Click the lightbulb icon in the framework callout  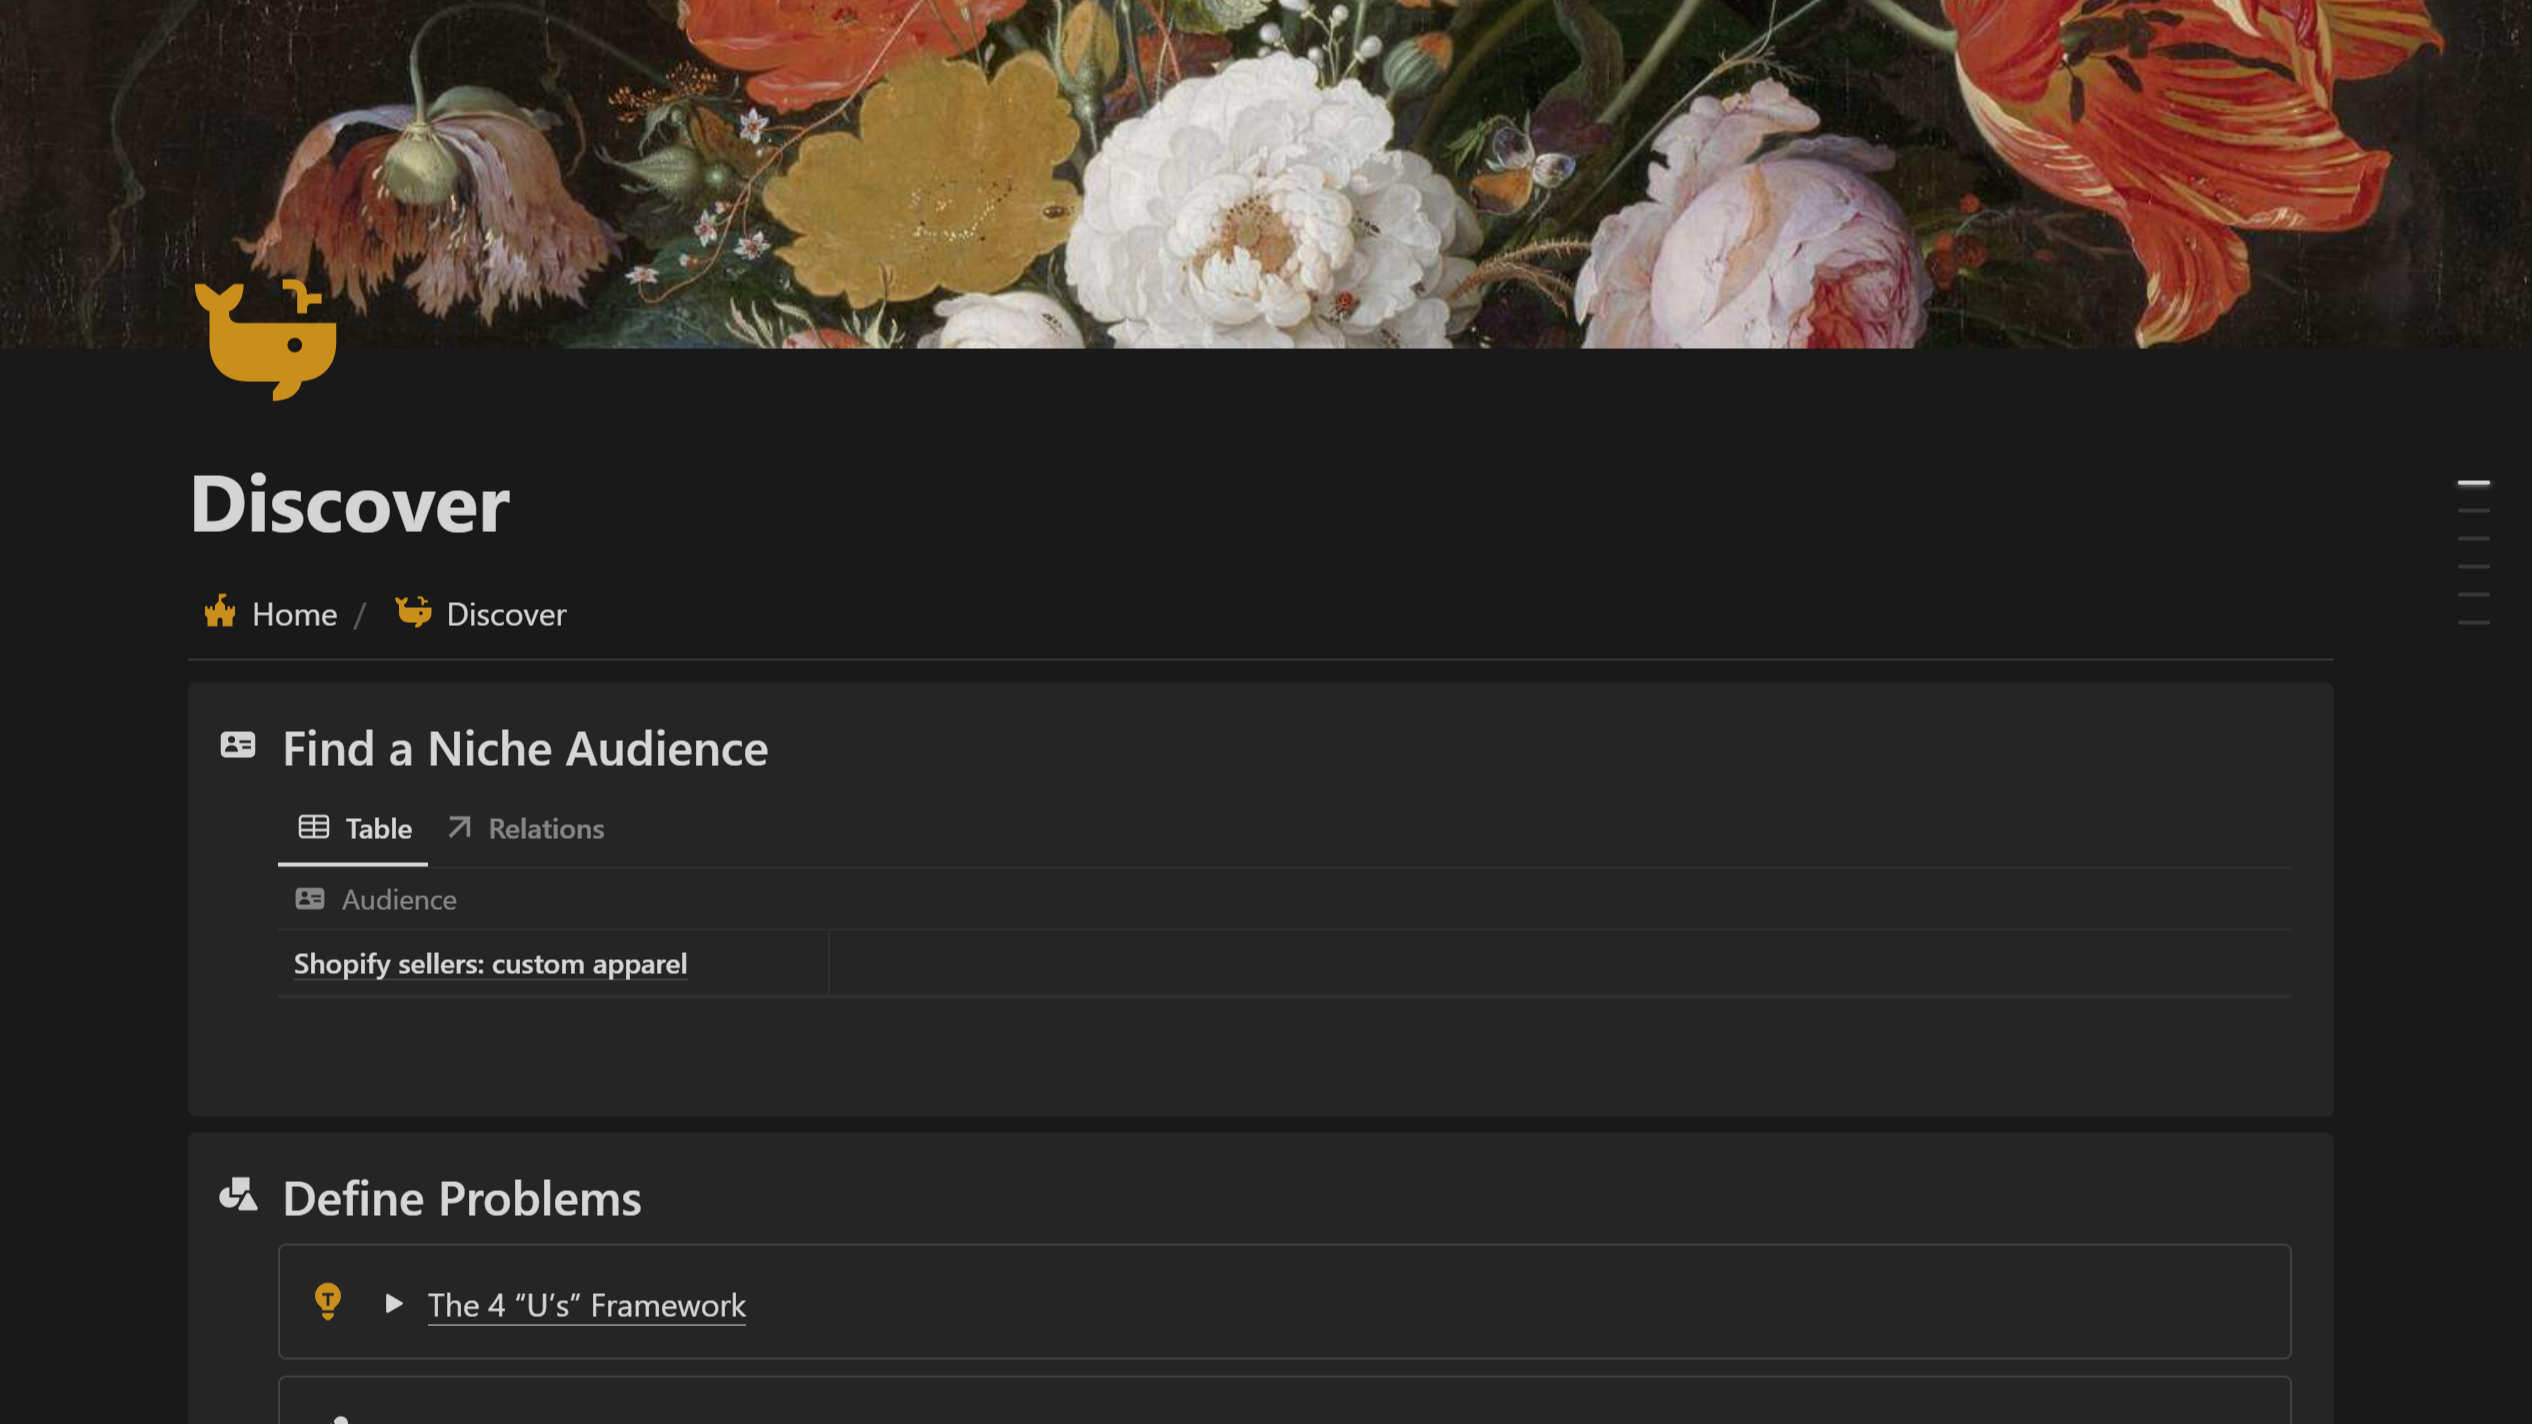tap(328, 1302)
